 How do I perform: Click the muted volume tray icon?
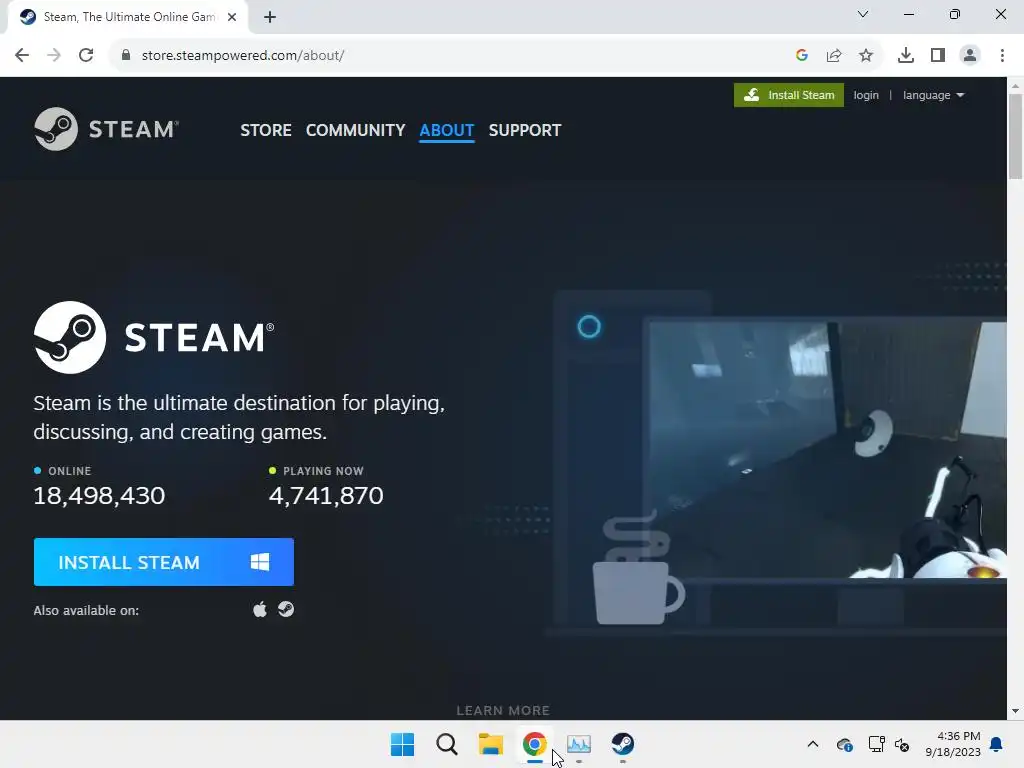[x=902, y=744]
